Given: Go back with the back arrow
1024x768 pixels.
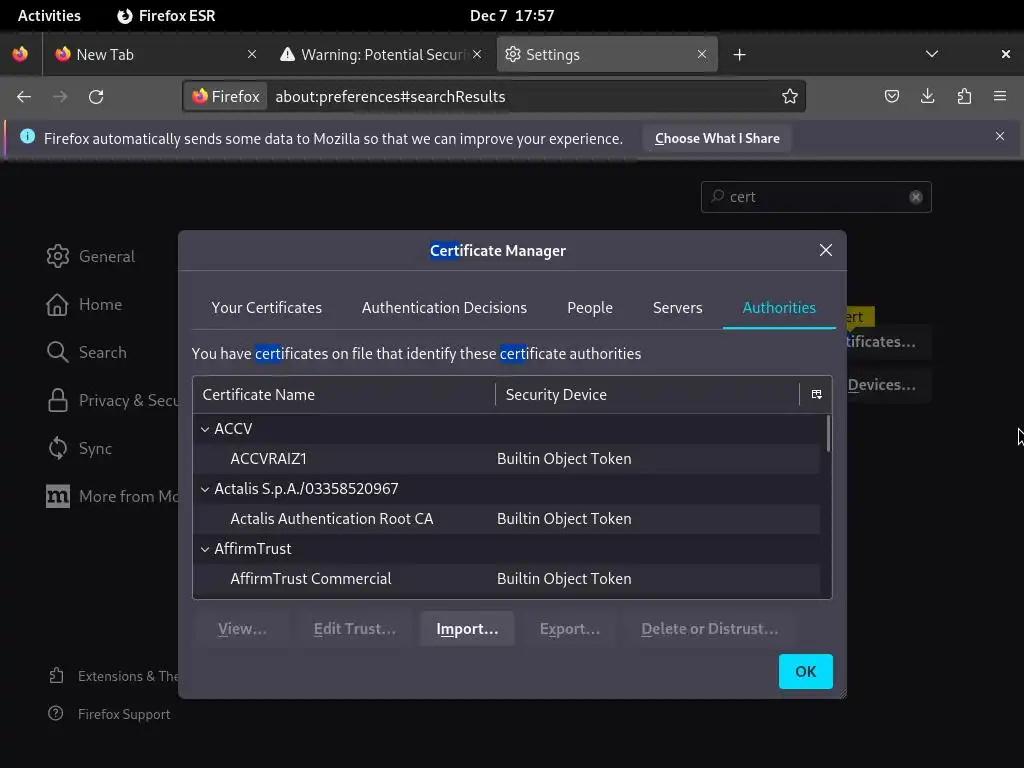Looking at the screenshot, I should coord(24,97).
